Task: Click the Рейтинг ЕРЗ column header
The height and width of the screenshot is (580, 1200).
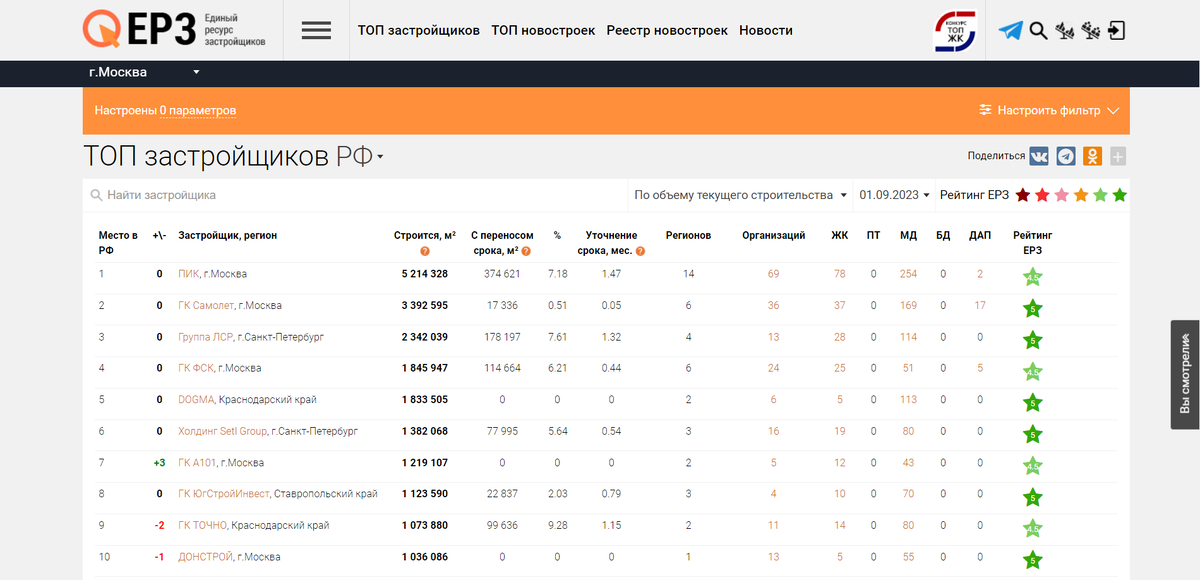Action: click(1033, 243)
